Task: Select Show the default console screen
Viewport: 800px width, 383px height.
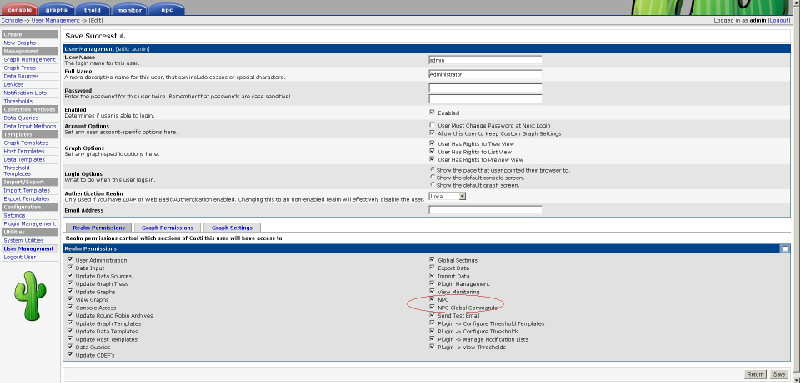Action: pyautogui.click(x=433, y=177)
